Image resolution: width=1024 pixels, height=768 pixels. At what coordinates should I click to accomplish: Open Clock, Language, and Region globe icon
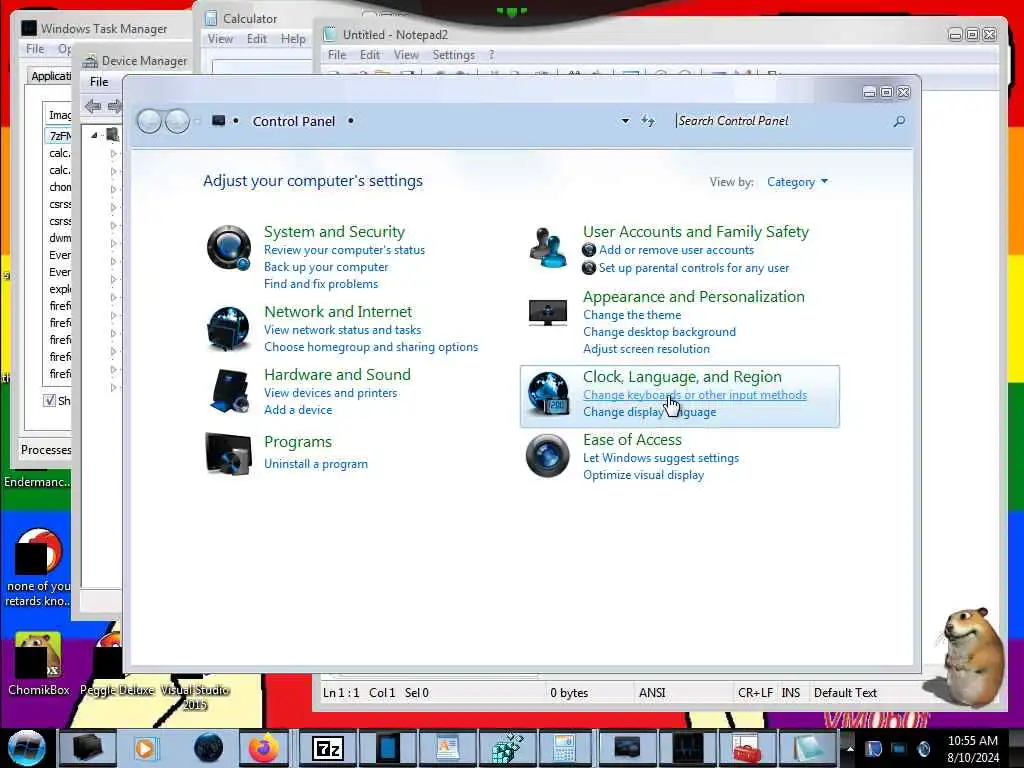pos(547,393)
